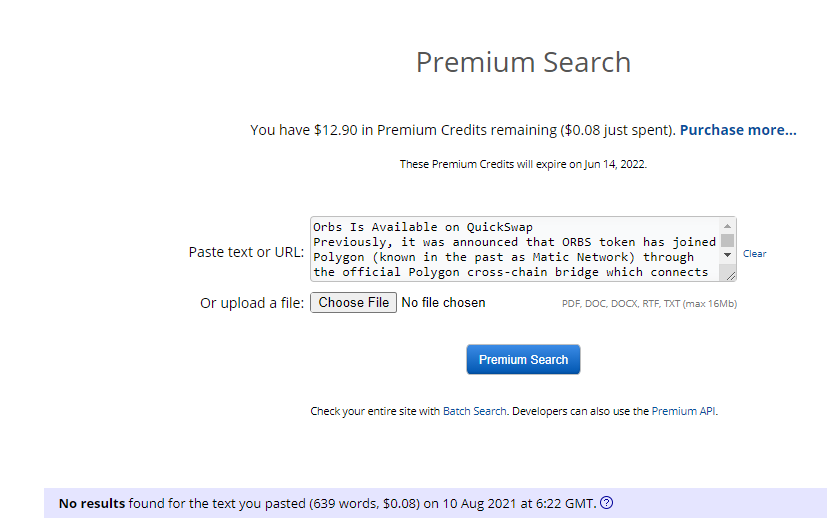
Task: Place cursor on 'Previously, it was announced' line
Action: tap(514, 242)
